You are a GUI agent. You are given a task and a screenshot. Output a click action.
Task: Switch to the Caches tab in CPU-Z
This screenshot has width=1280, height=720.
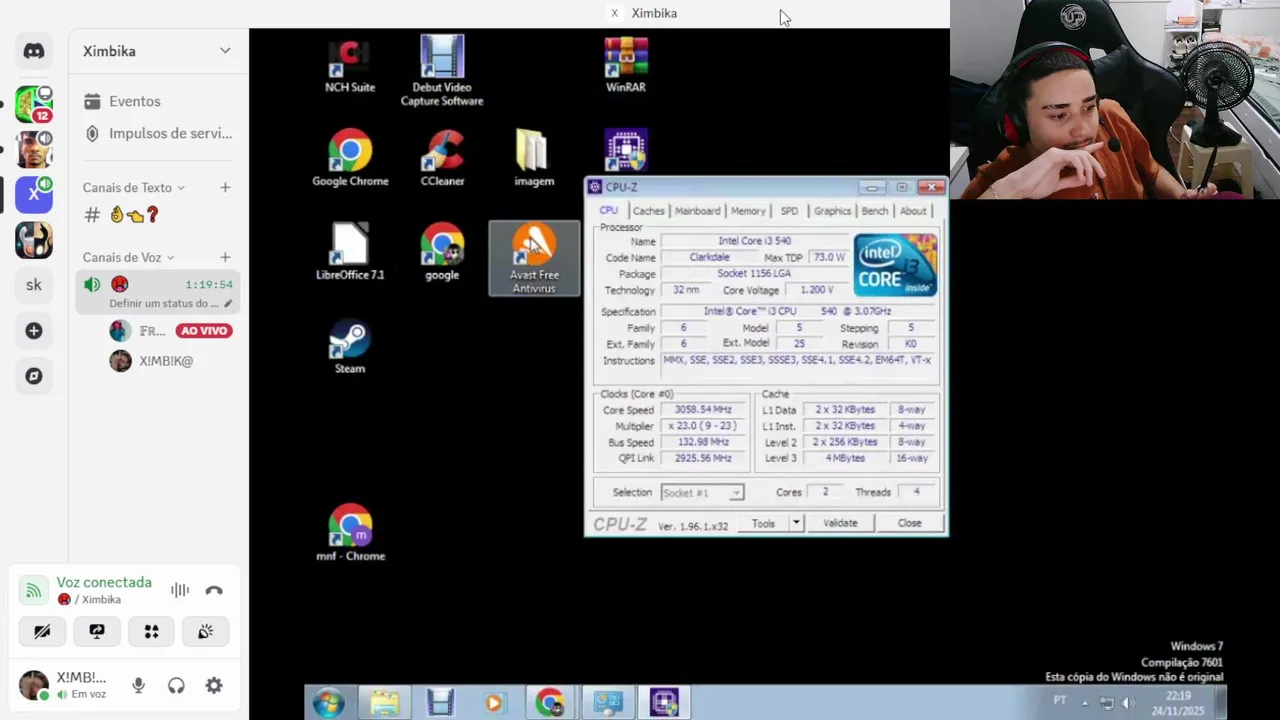648,211
